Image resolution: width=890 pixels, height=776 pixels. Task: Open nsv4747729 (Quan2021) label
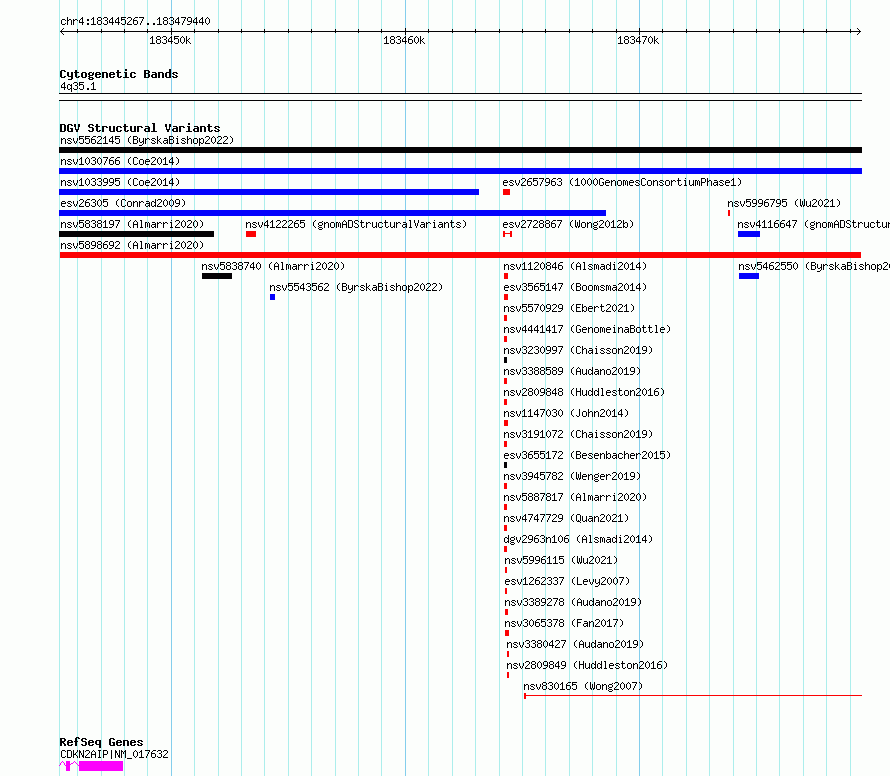pyautogui.click(x=566, y=518)
